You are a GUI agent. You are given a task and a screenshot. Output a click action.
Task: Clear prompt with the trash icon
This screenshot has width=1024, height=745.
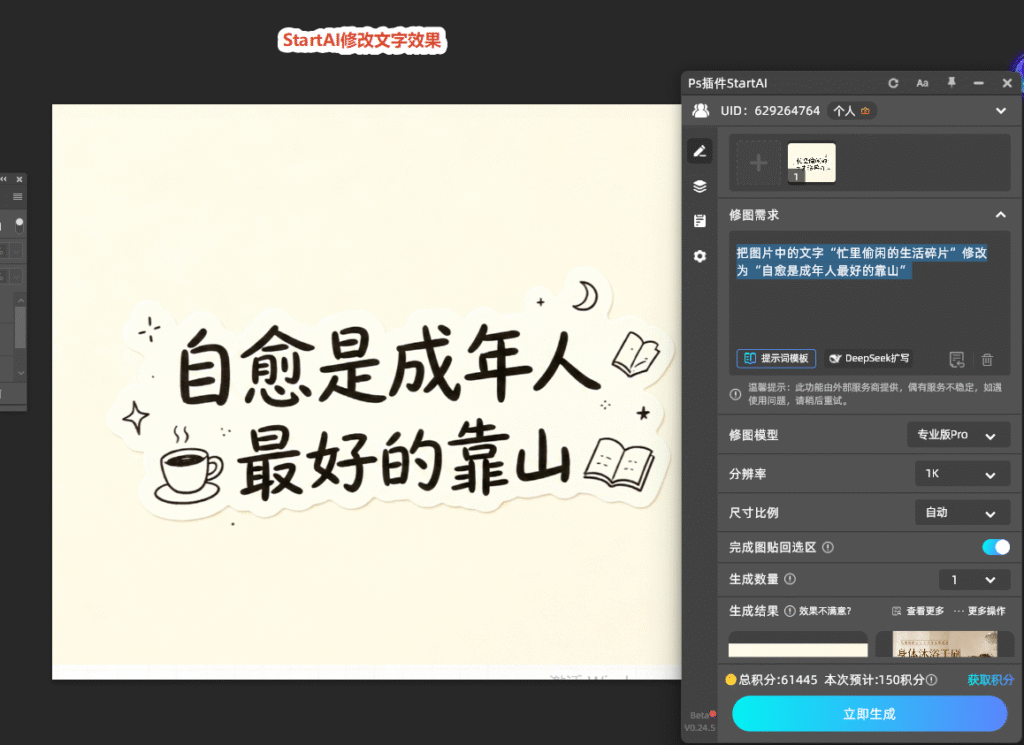[987, 359]
